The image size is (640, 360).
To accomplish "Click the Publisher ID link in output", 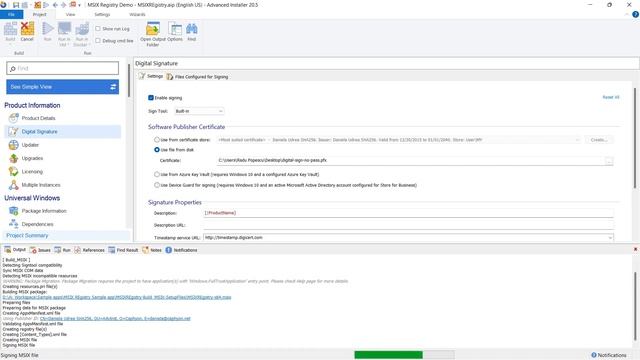I will tap(115, 318).
